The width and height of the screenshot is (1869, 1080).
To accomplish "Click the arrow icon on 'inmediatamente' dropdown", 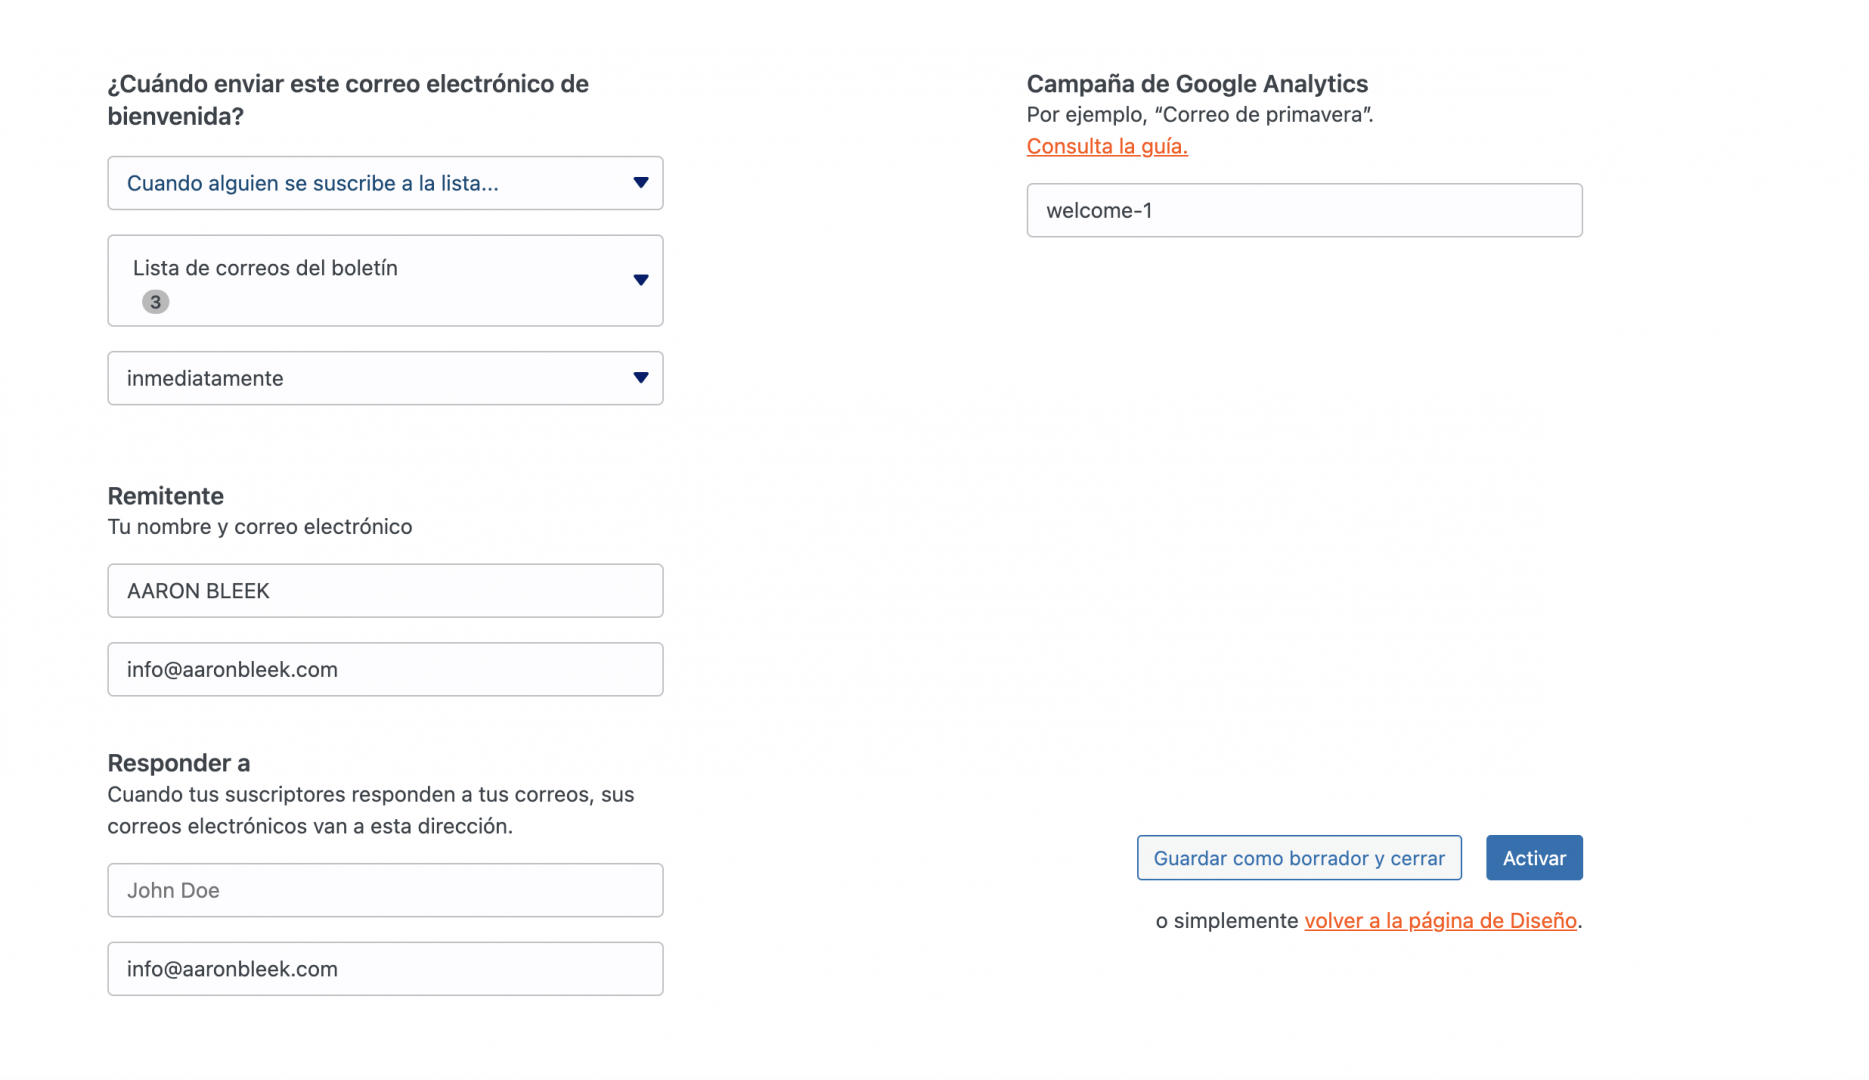I will pyautogui.click(x=641, y=378).
